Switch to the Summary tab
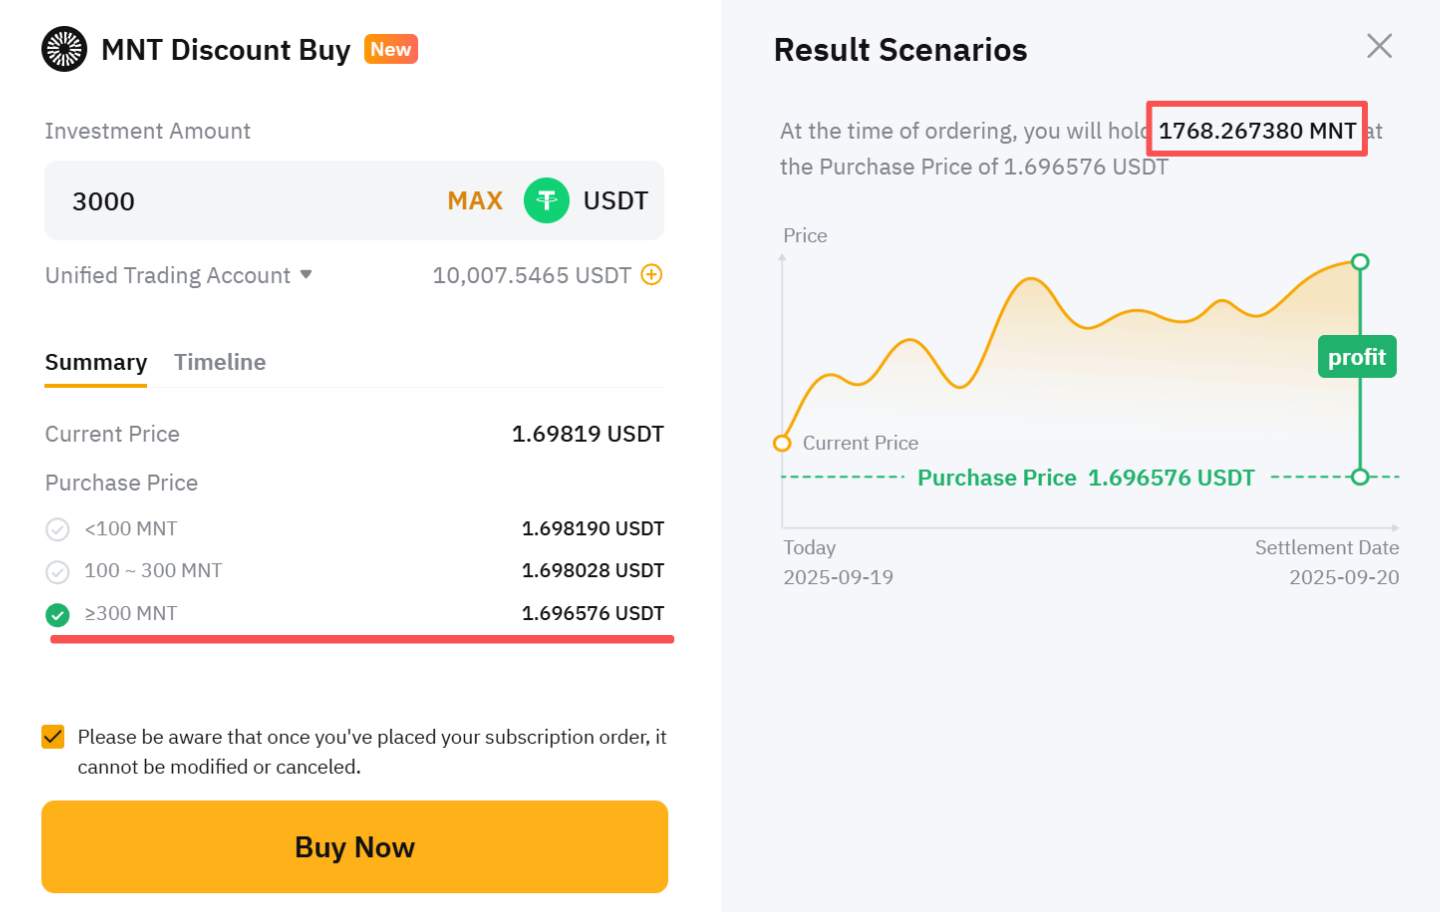The image size is (1440, 912). tap(96, 362)
